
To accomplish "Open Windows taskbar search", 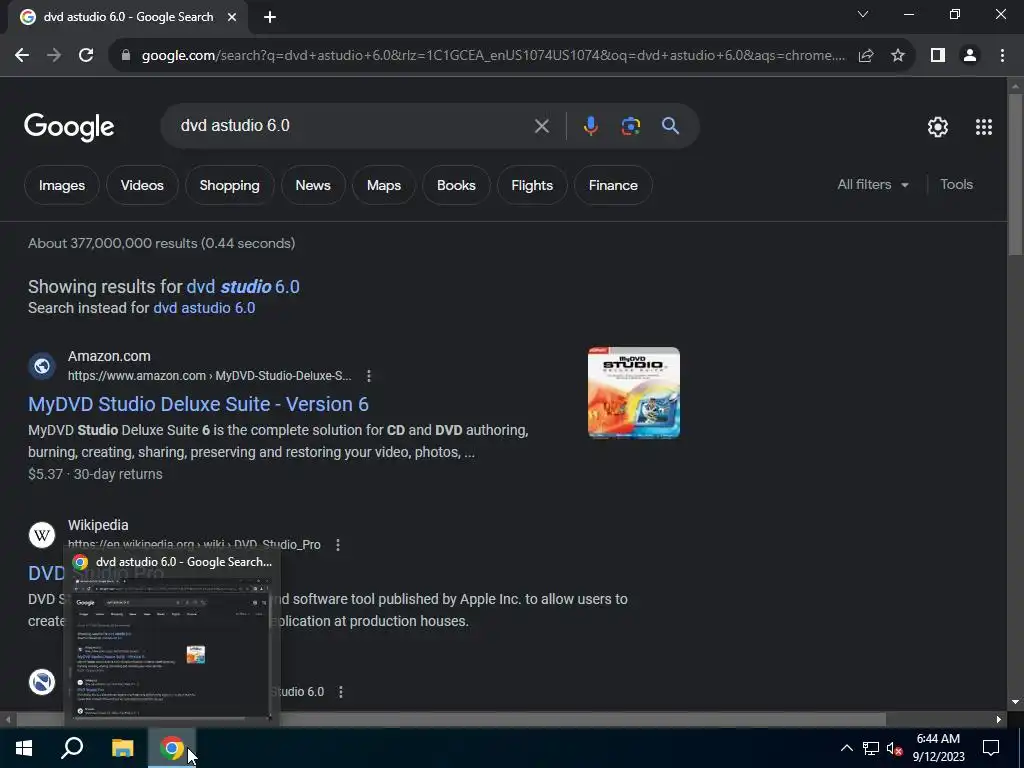I will click(72, 748).
